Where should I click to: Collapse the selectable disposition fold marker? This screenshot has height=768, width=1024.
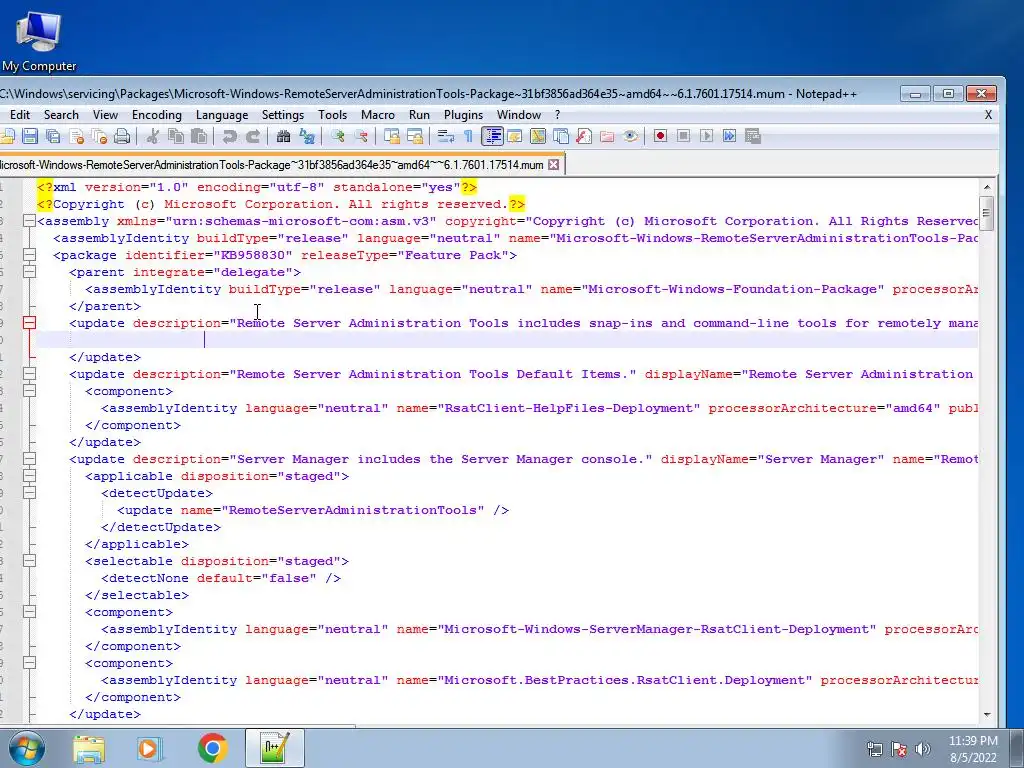click(x=29, y=560)
